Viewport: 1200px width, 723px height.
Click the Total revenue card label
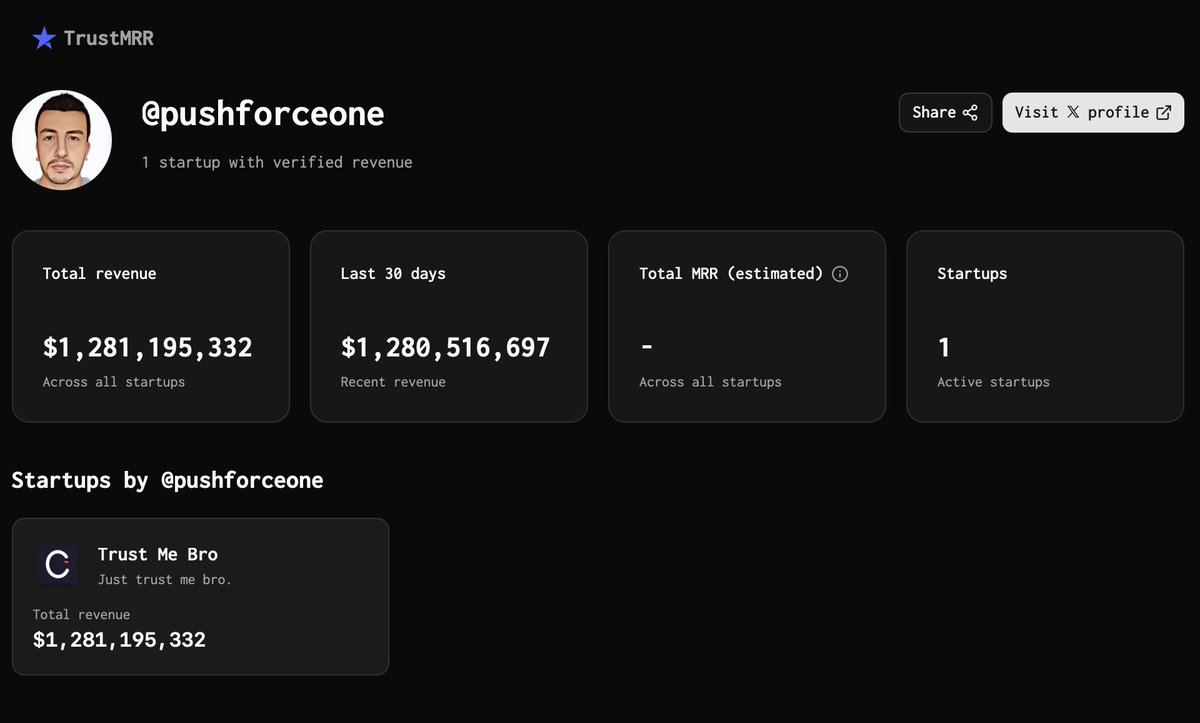(100, 273)
